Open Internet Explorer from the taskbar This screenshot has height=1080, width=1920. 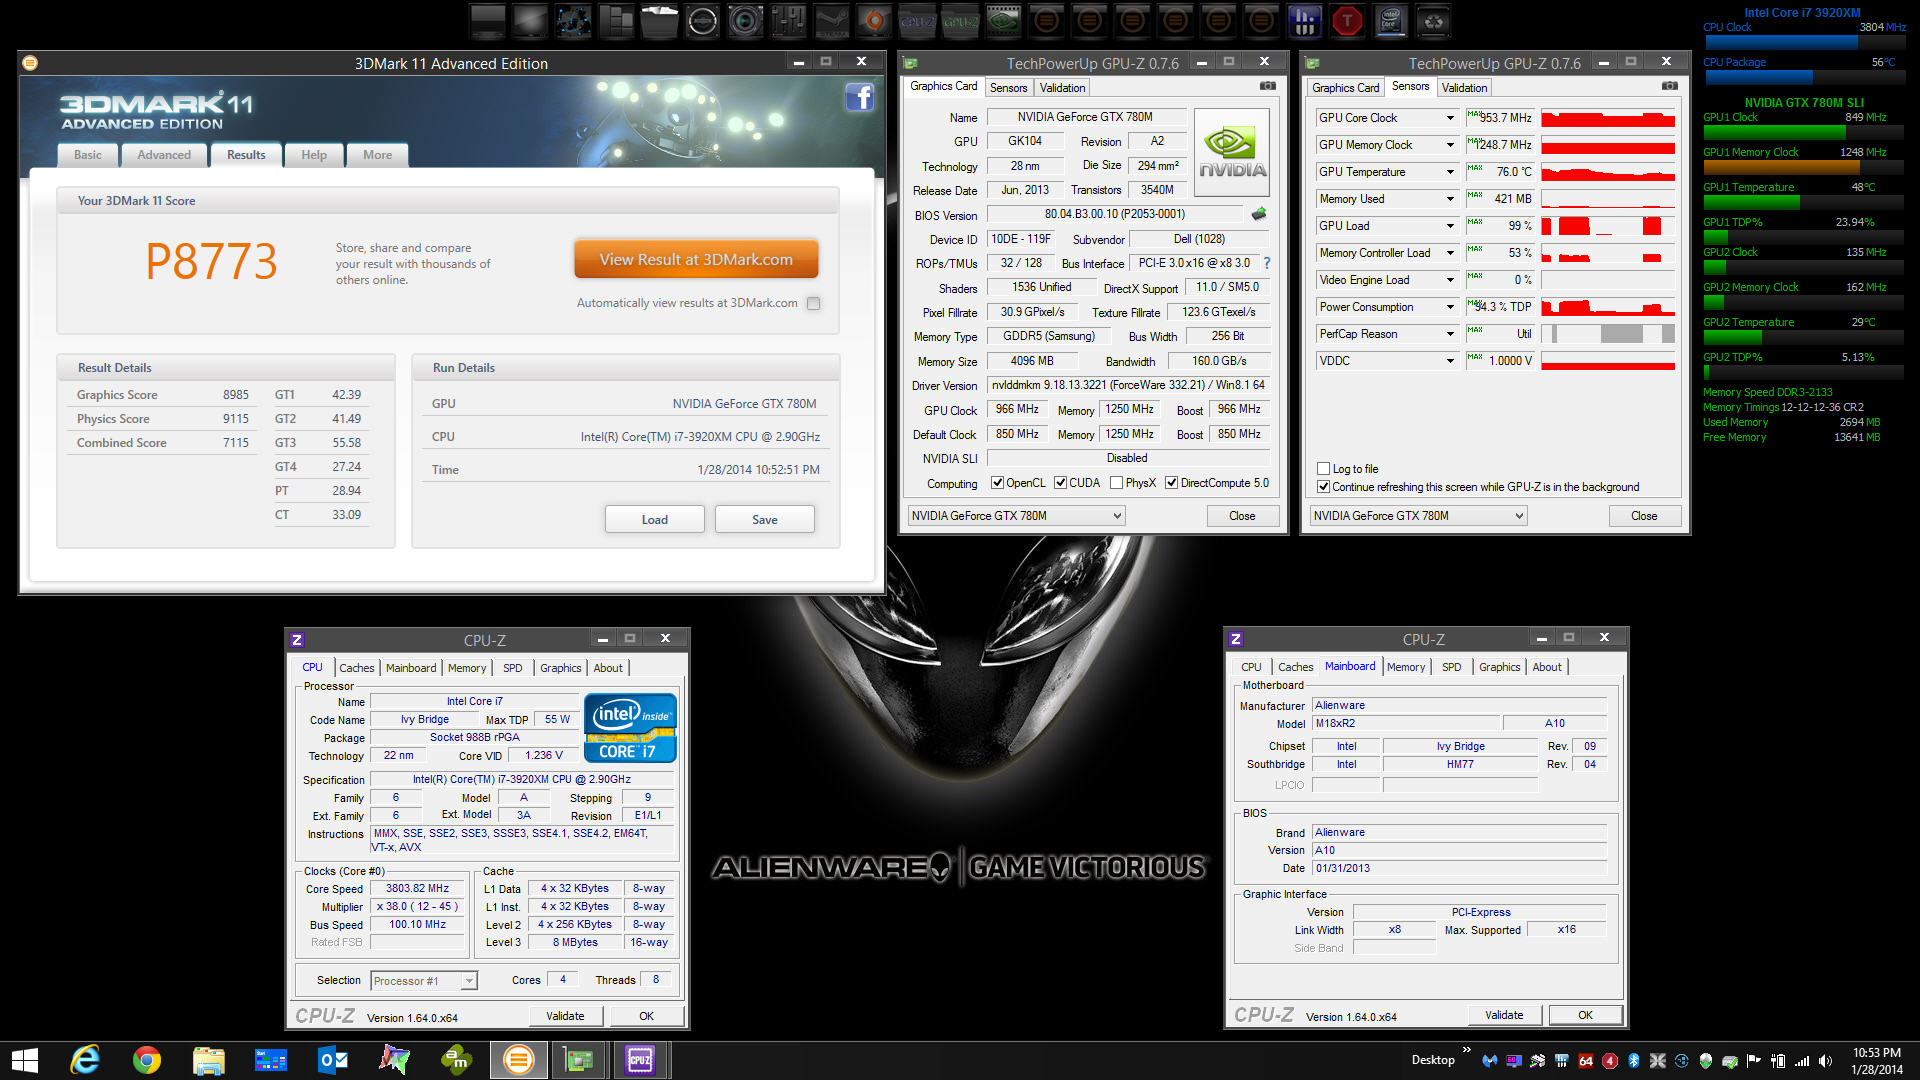(x=85, y=1060)
